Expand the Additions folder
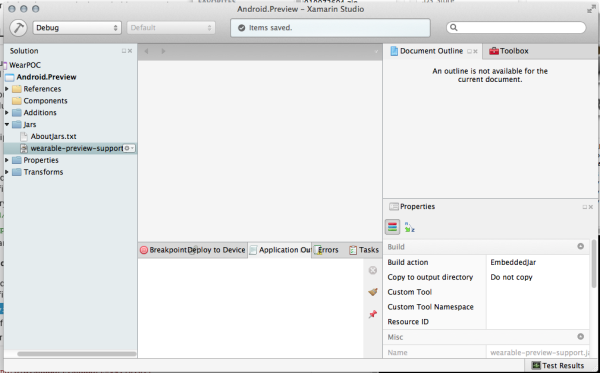The height and width of the screenshot is (373, 600). [x=7, y=112]
